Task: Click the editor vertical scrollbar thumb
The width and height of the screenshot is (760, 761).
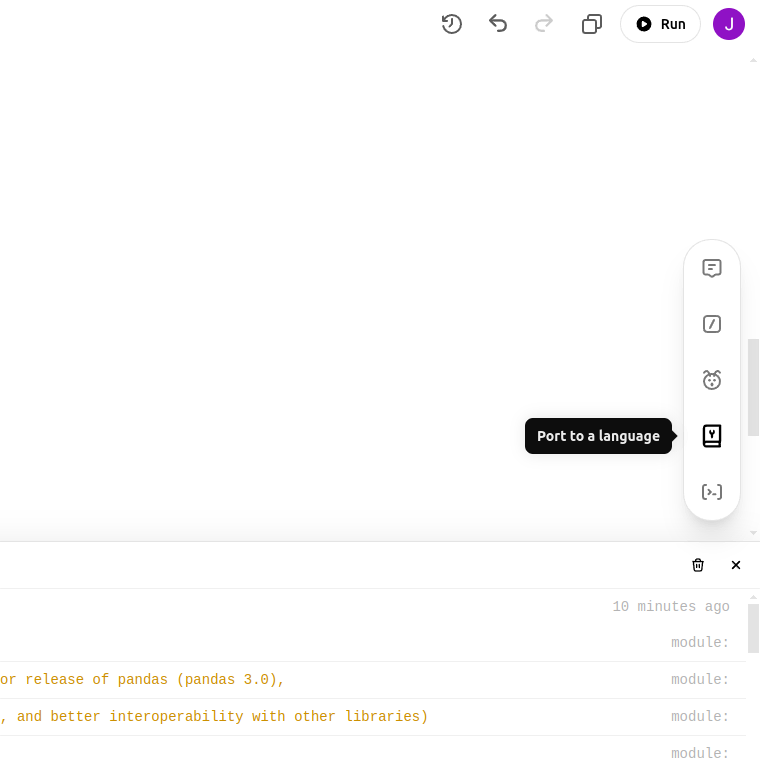Action: tap(753, 387)
